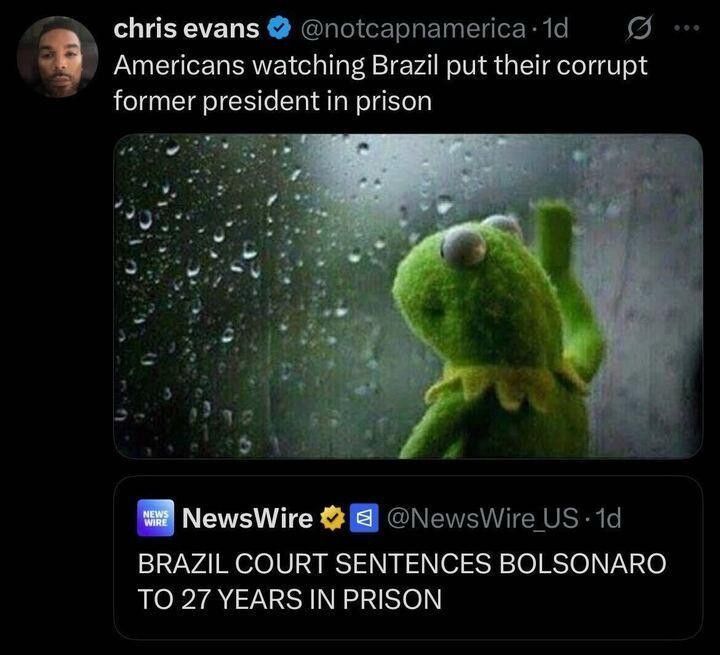Click the blue affiliate badge beside NewsWire
This screenshot has width=720, height=655.
coord(364,518)
